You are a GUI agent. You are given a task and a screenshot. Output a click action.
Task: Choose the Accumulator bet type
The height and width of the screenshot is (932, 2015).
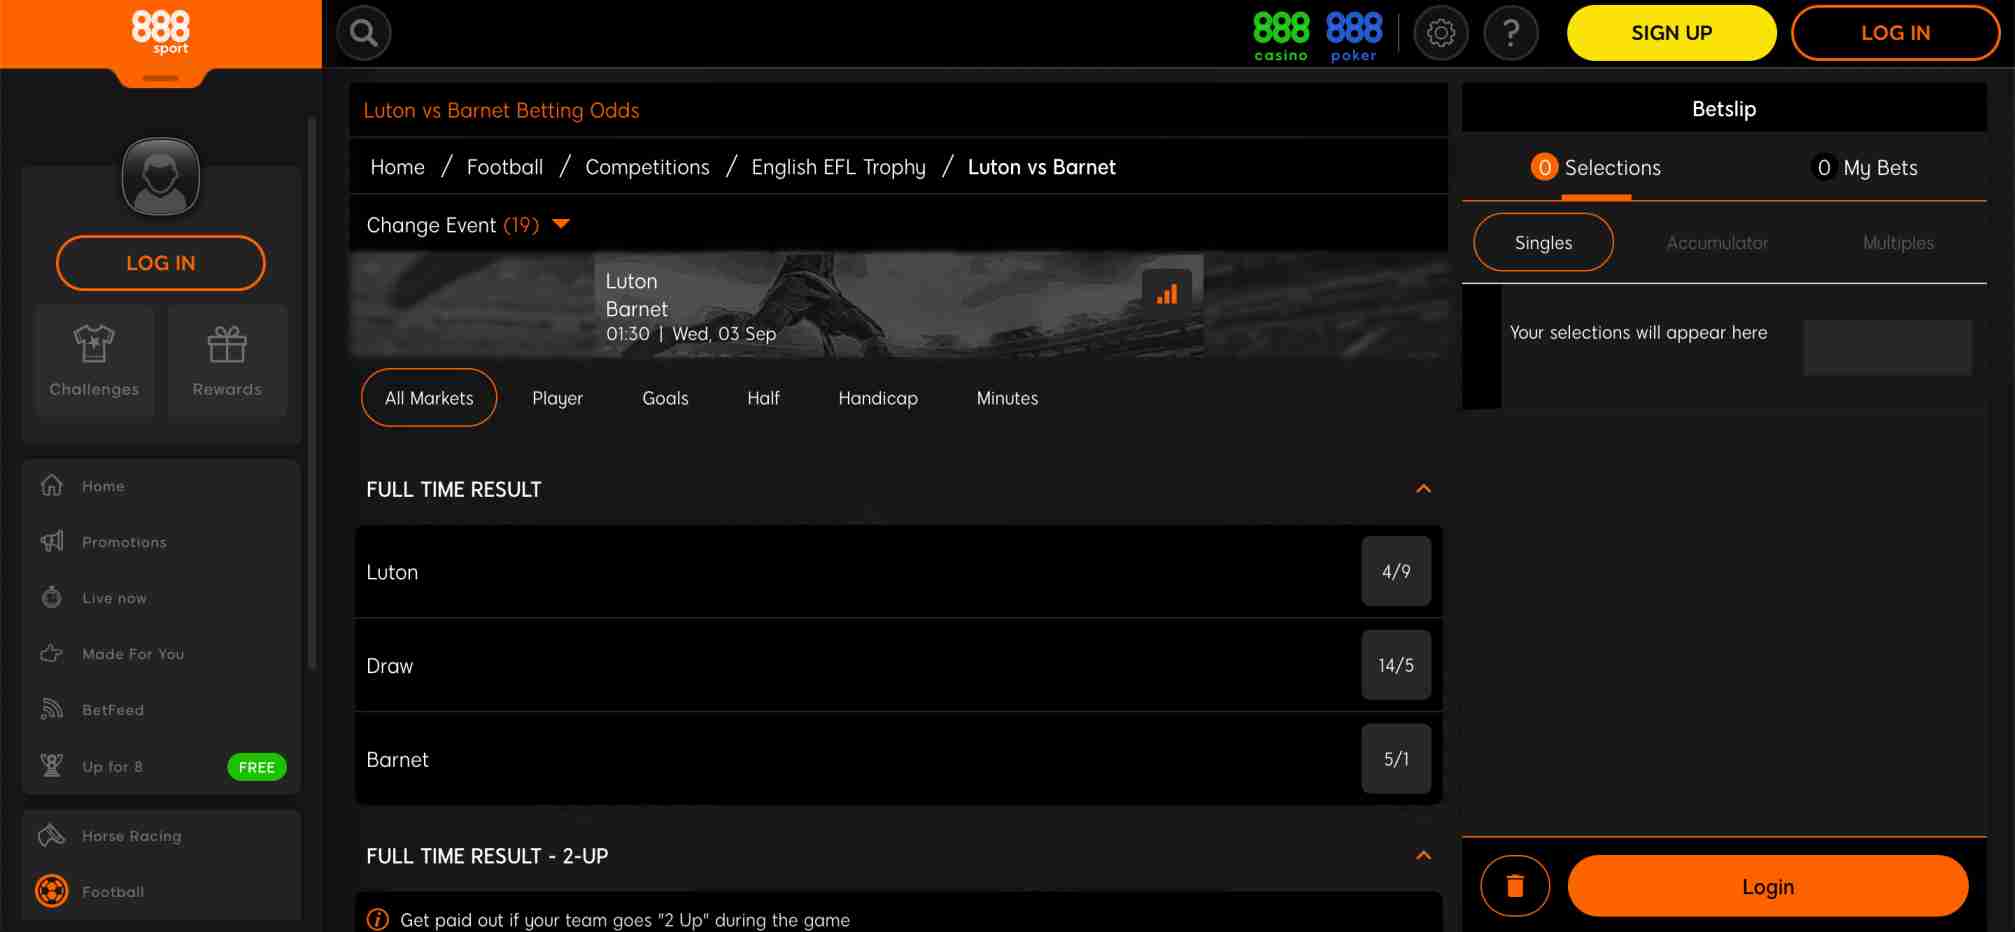click(x=1717, y=243)
